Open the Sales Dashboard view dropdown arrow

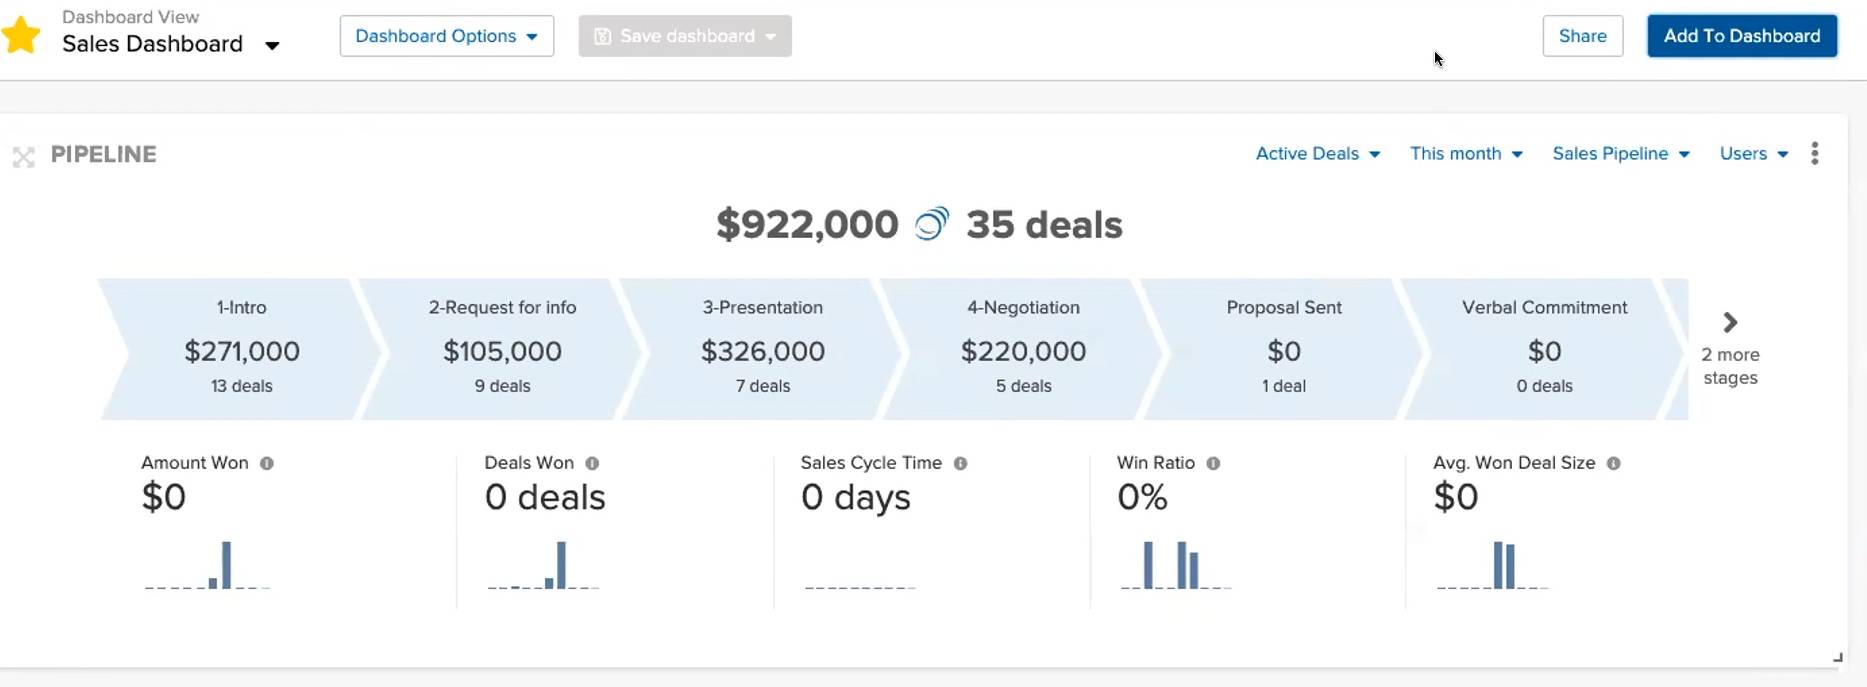pyautogui.click(x=272, y=45)
